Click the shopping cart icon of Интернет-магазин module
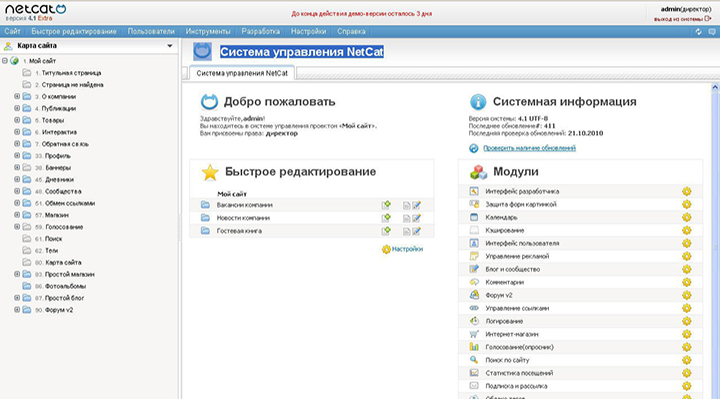Viewport: 720px width, 399px height. click(474, 334)
